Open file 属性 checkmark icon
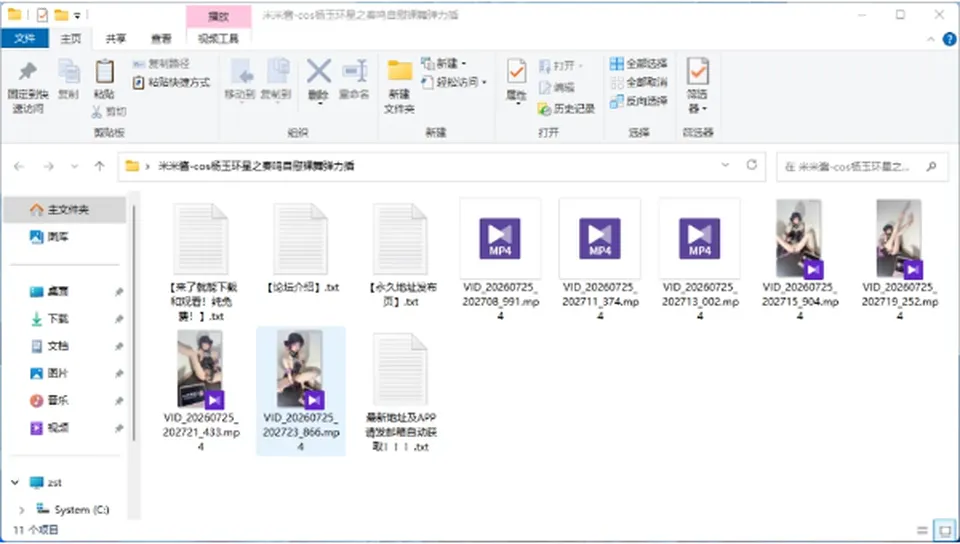The image size is (960, 544). 516,72
